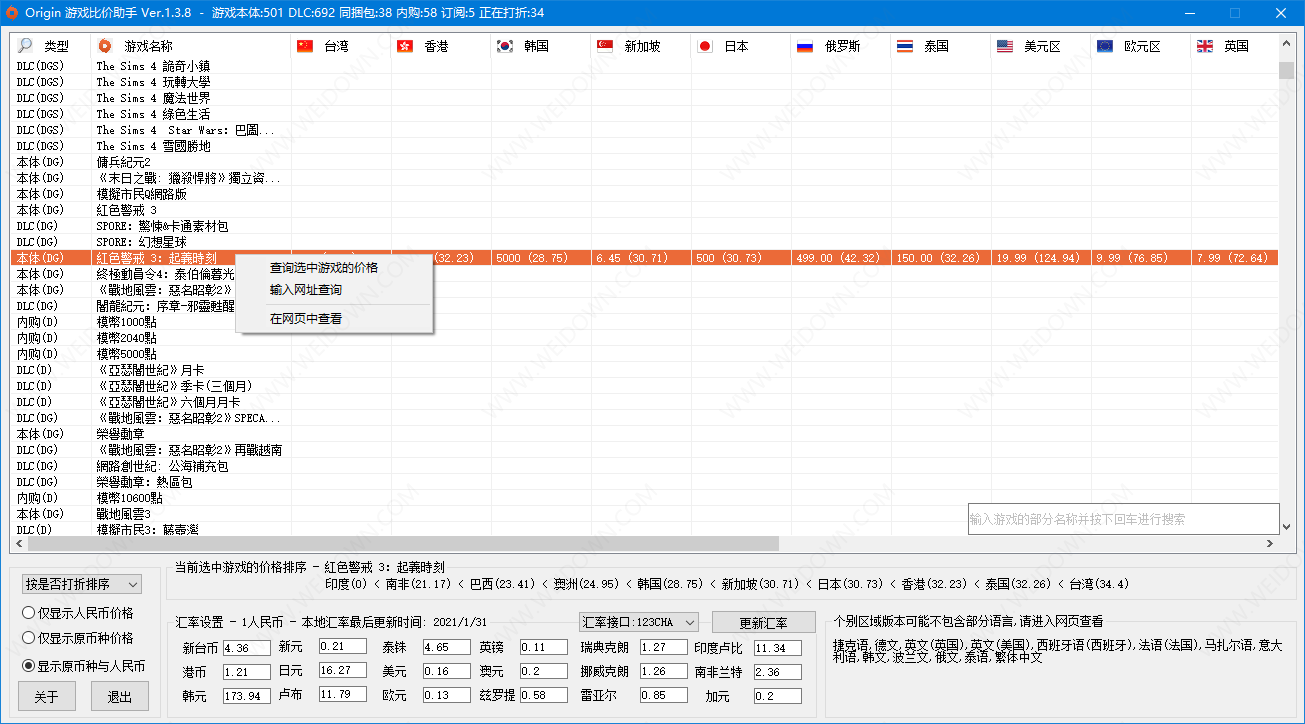The image size is (1305, 724).
Task: Click the 欧元 exchange rate field
Action: (x=446, y=696)
